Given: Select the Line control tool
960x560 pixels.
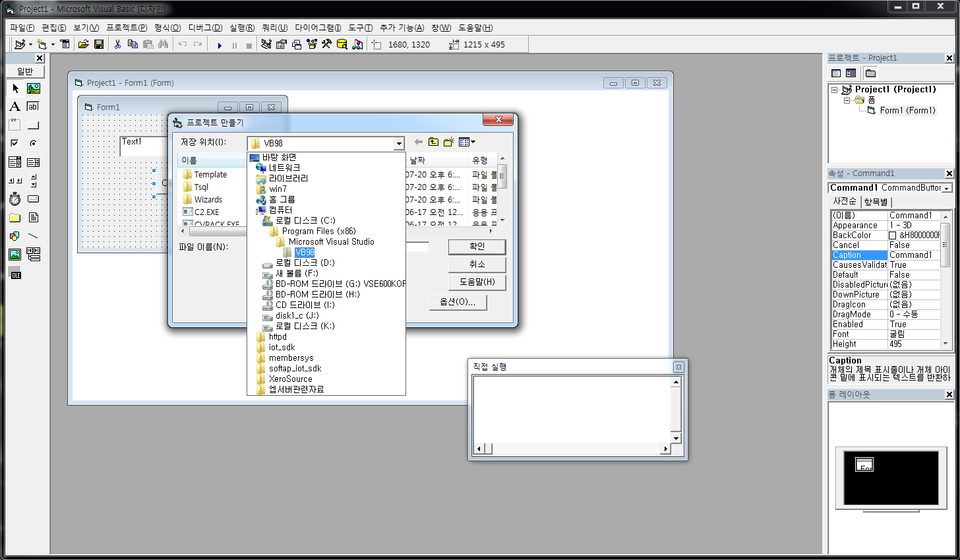Looking at the screenshot, I should click(x=33, y=236).
